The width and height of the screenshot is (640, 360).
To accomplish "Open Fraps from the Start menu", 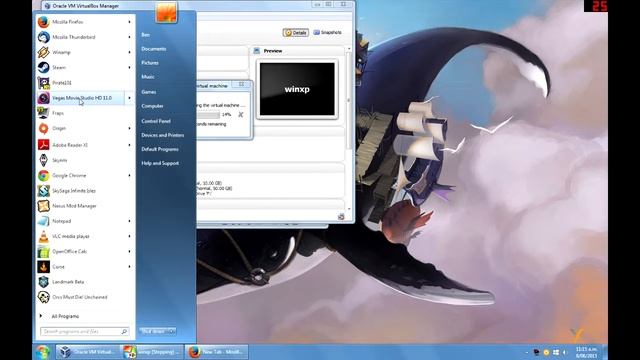I will pyautogui.click(x=84, y=113).
